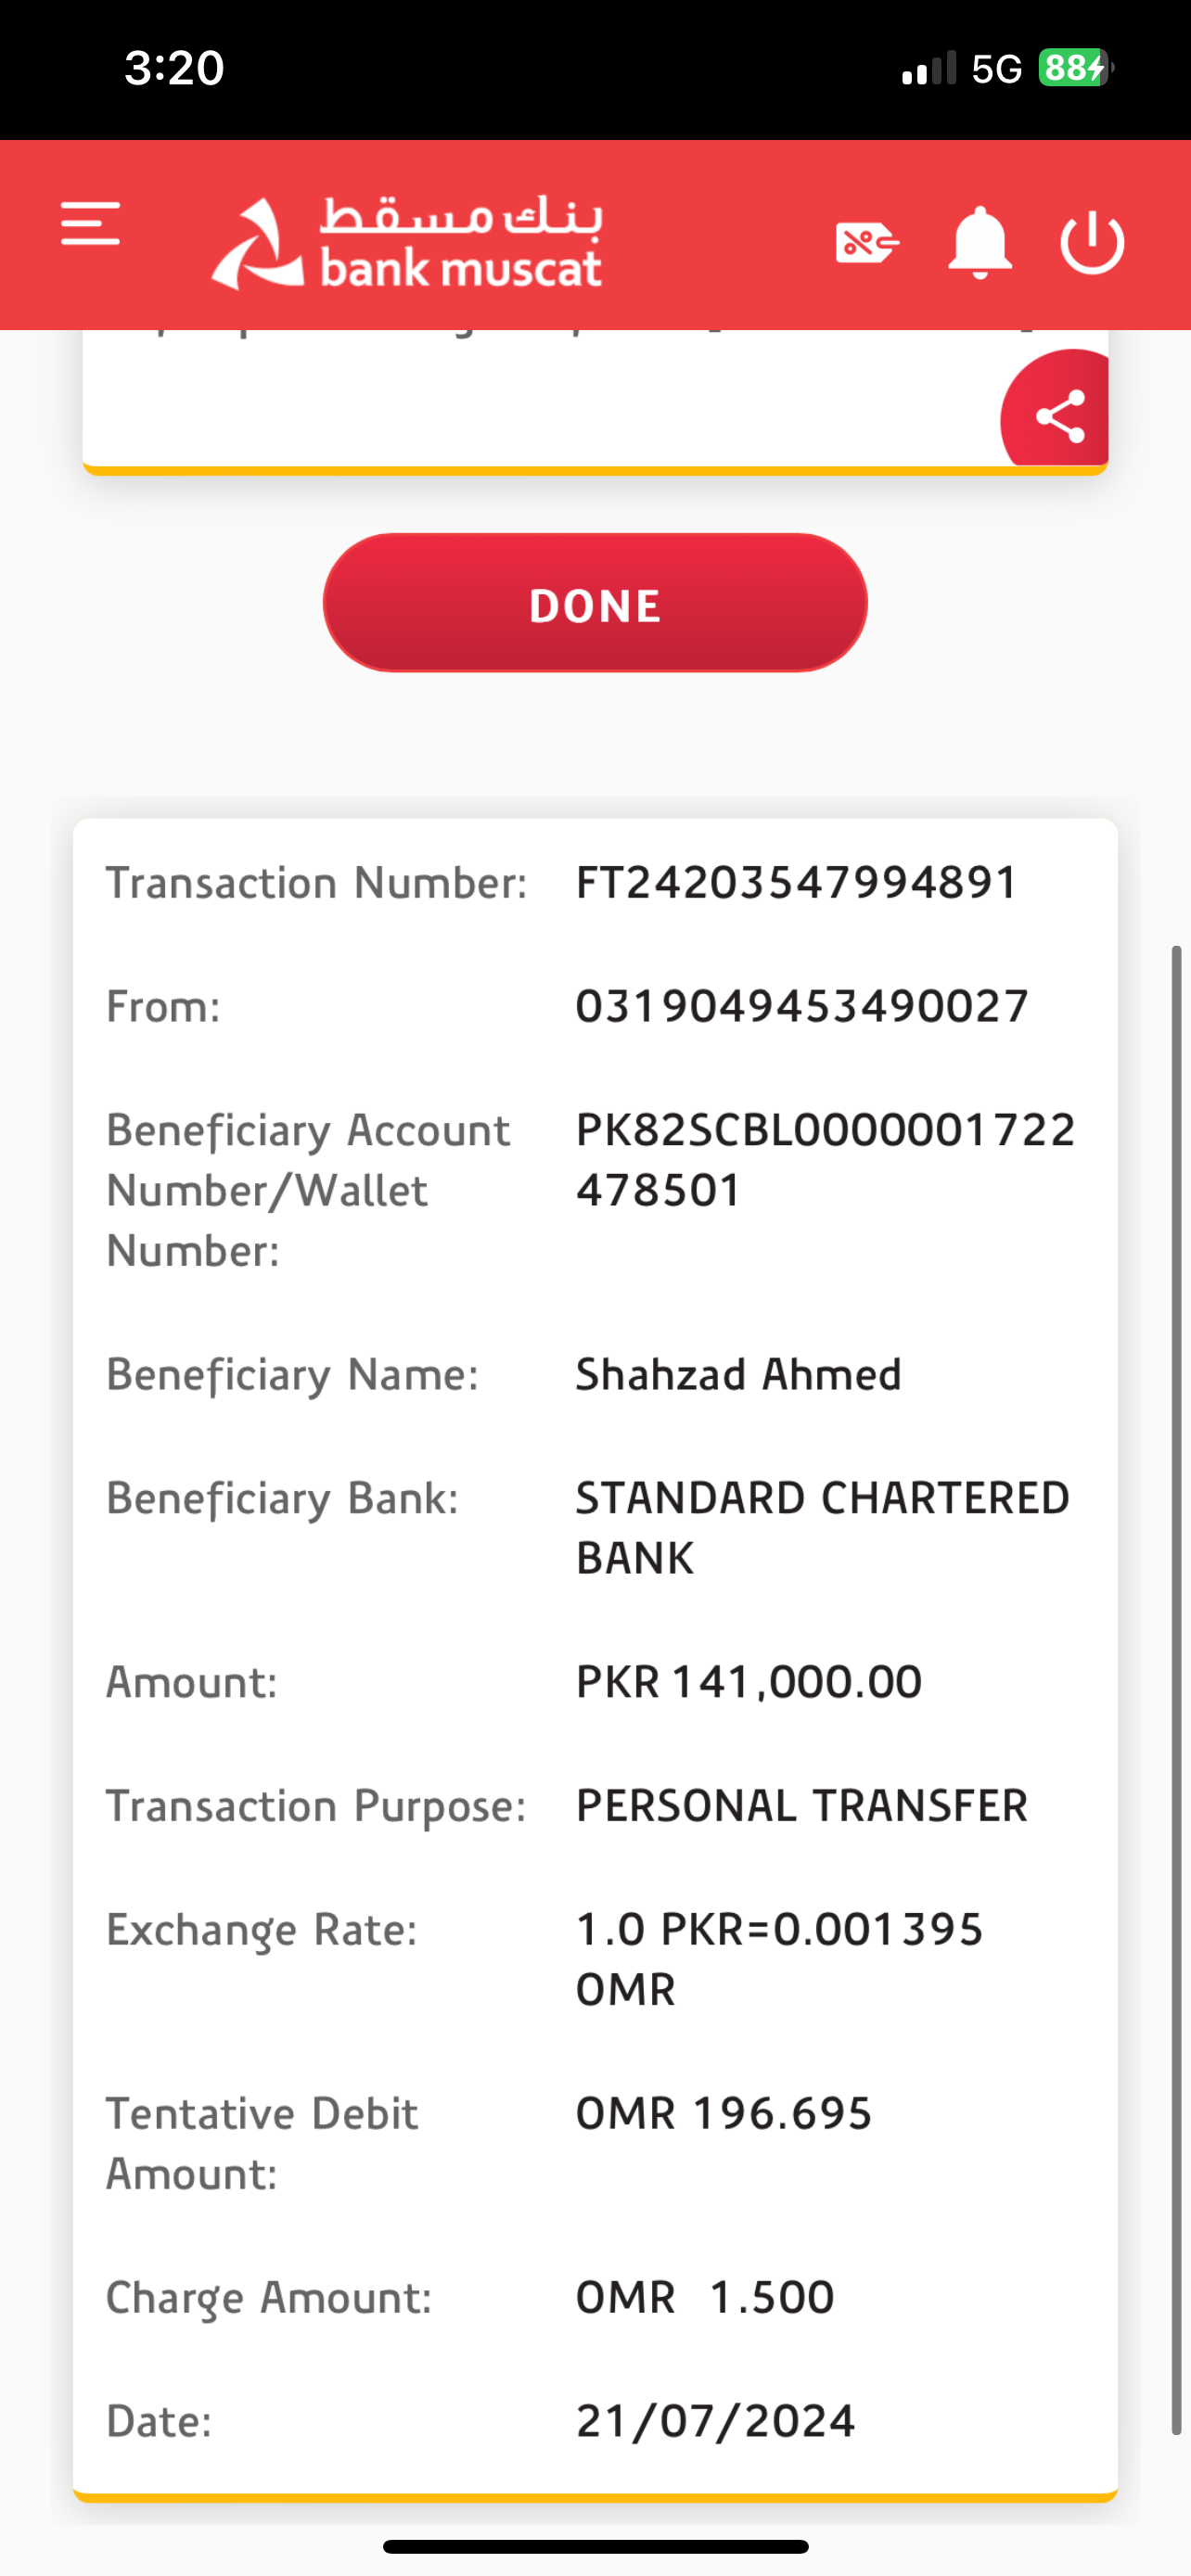The width and height of the screenshot is (1191, 2576).
Task: Tap the bank muscat logo
Action: click(x=407, y=243)
